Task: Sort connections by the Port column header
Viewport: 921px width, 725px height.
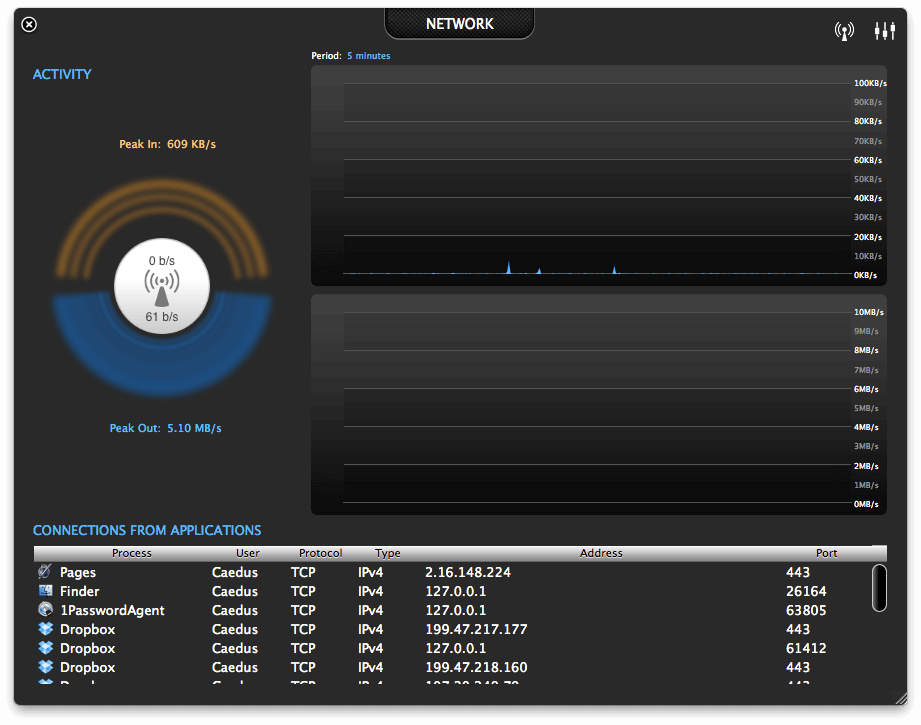Action: [x=826, y=553]
